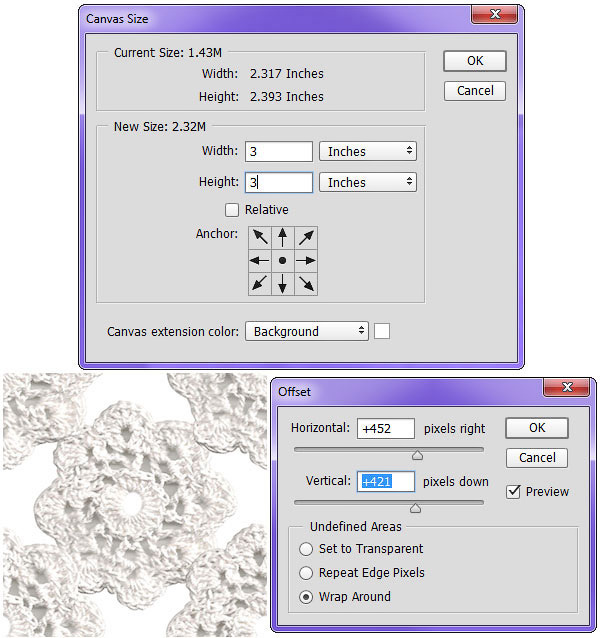Click the '2.317 Inches' width value

(x=287, y=74)
